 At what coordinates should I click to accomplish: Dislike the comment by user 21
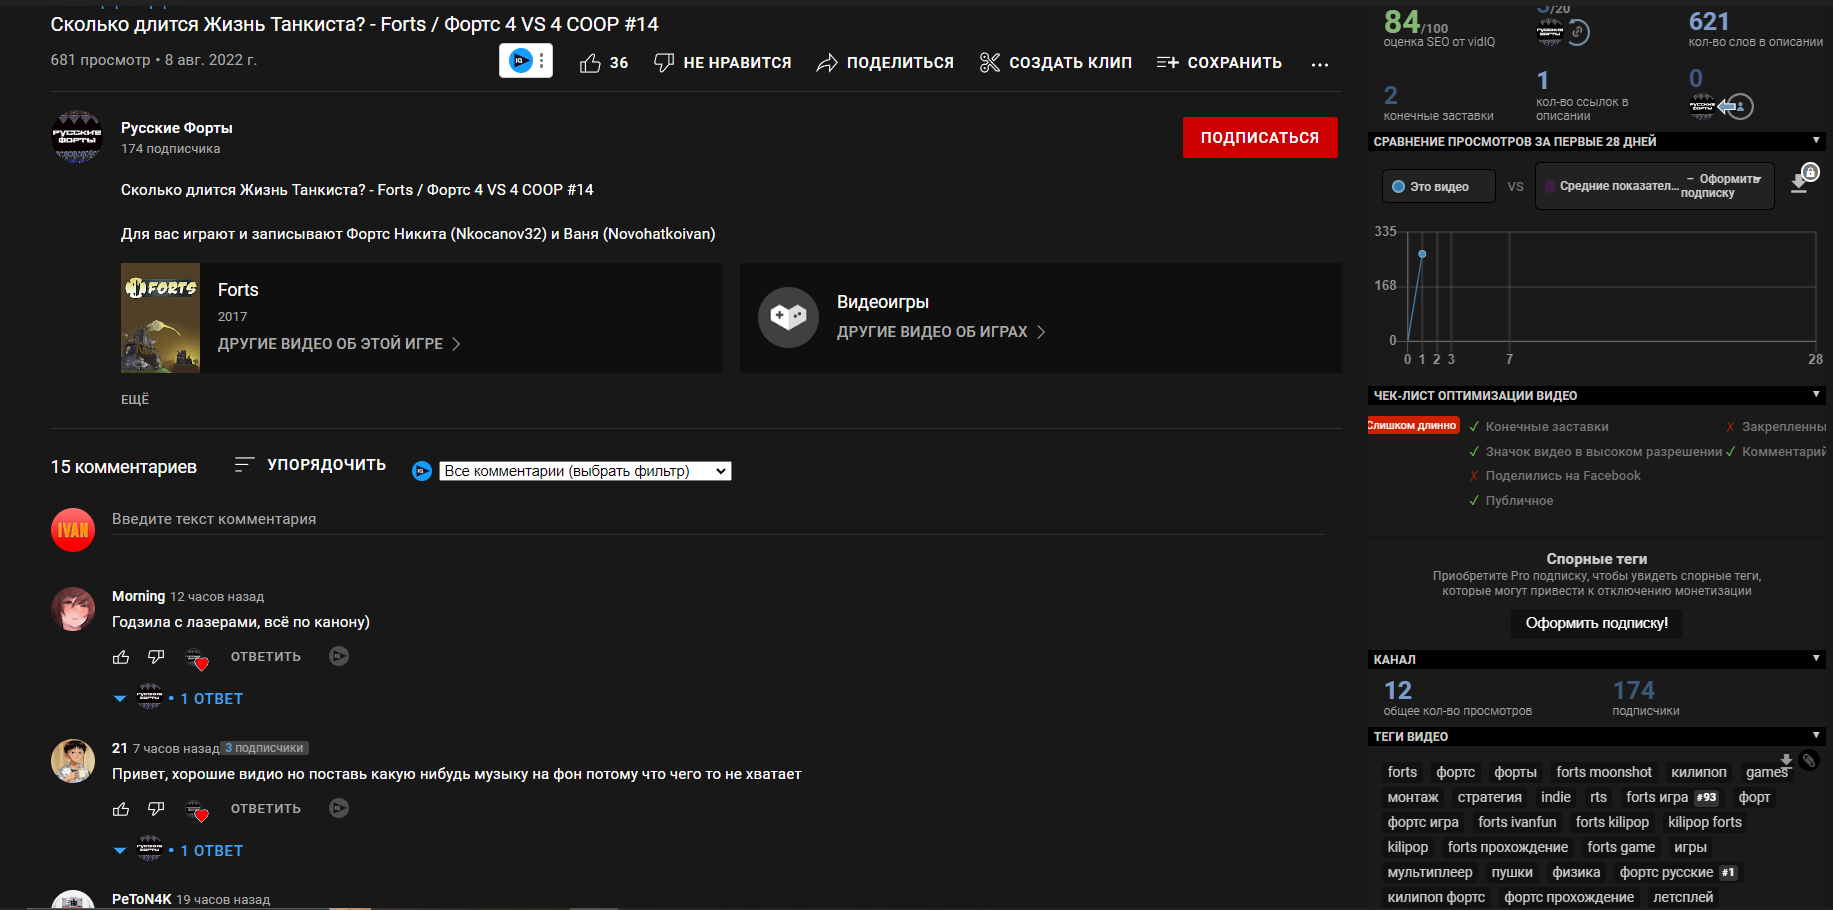(x=156, y=809)
